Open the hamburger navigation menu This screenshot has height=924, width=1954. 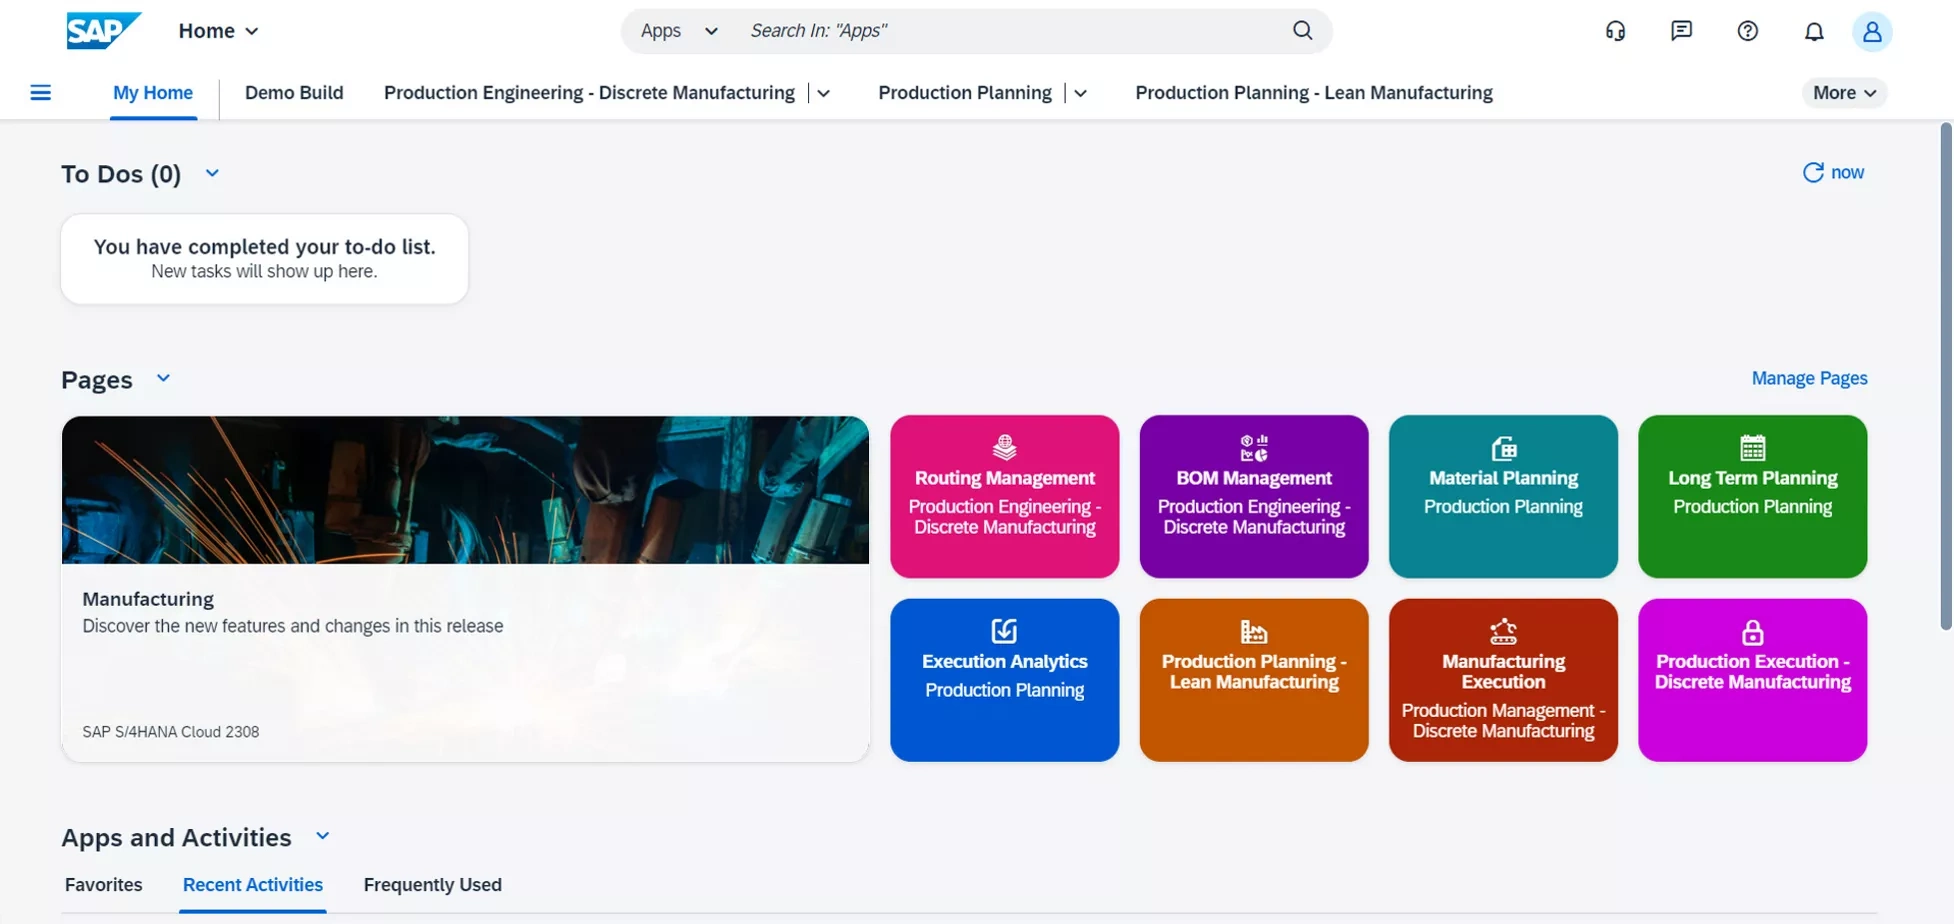41,91
